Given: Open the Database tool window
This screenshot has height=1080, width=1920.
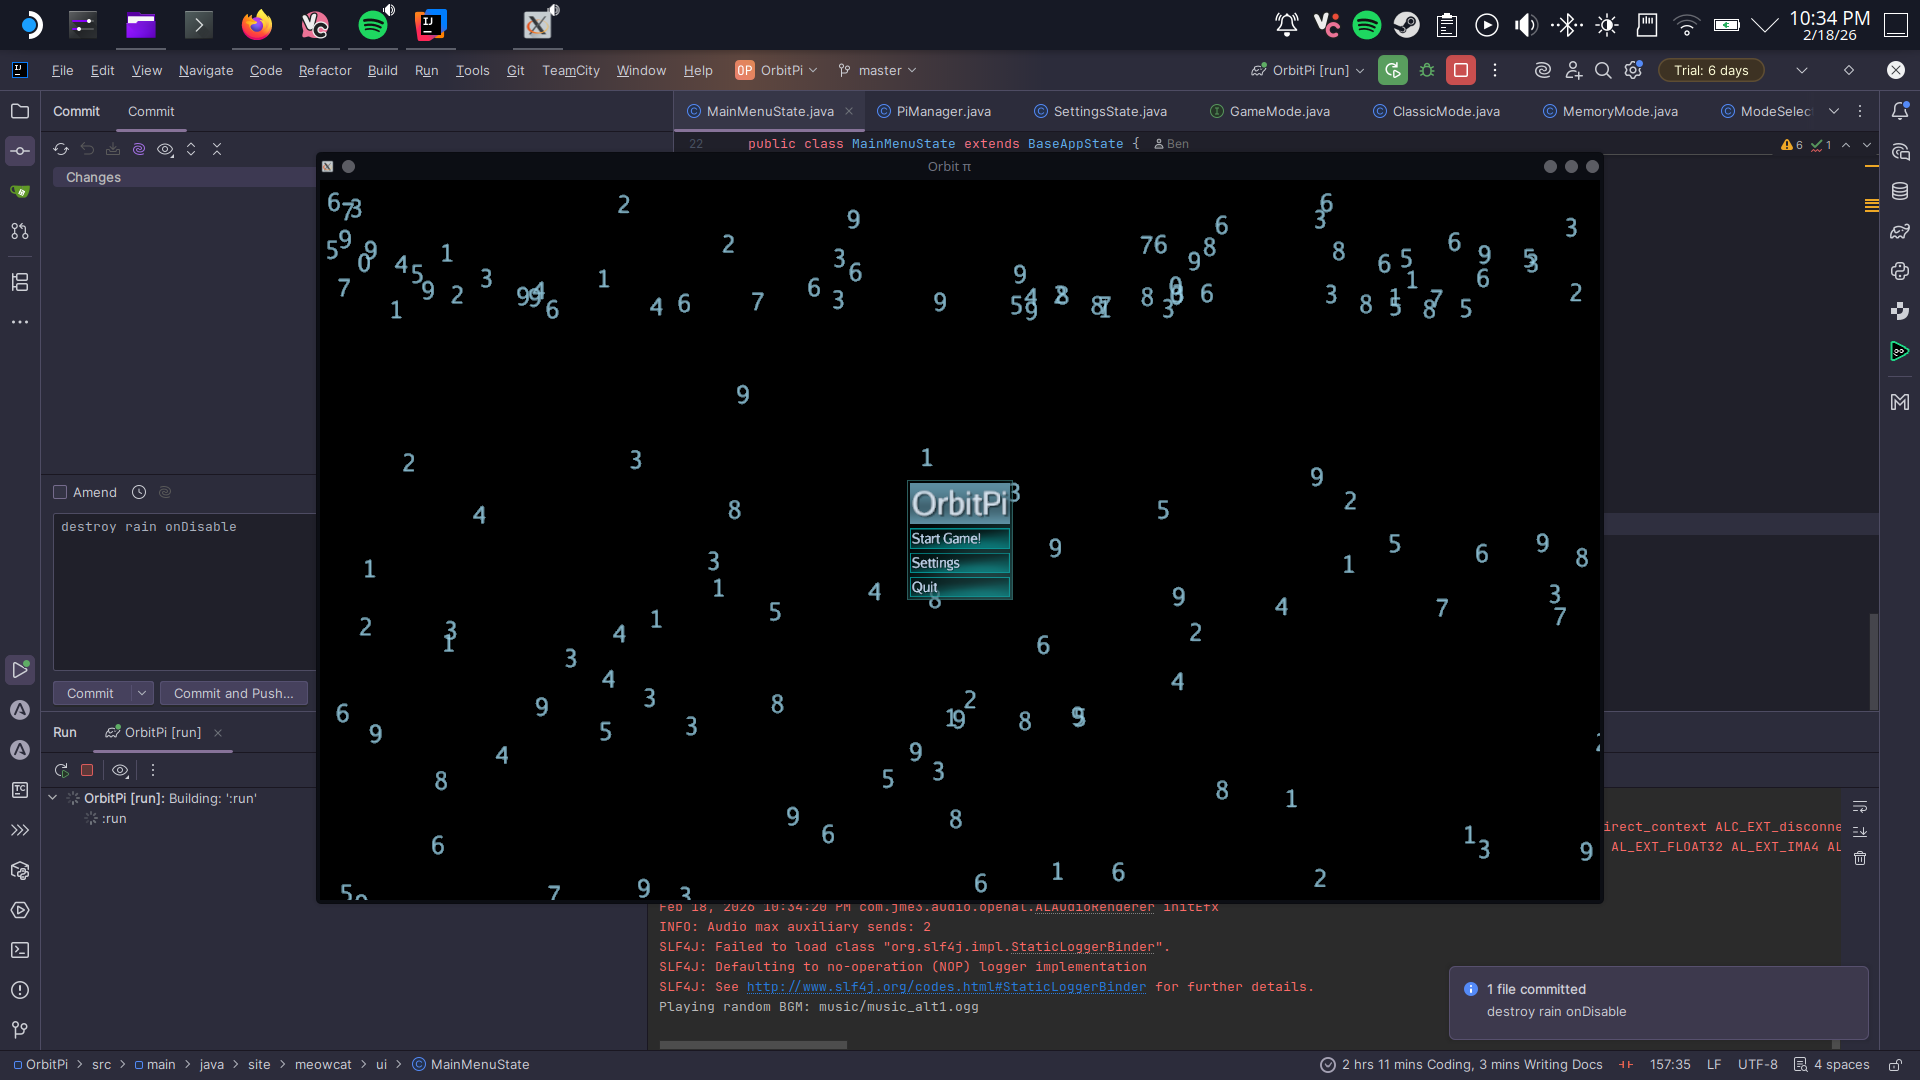Looking at the screenshot, I should point(1900,191).
